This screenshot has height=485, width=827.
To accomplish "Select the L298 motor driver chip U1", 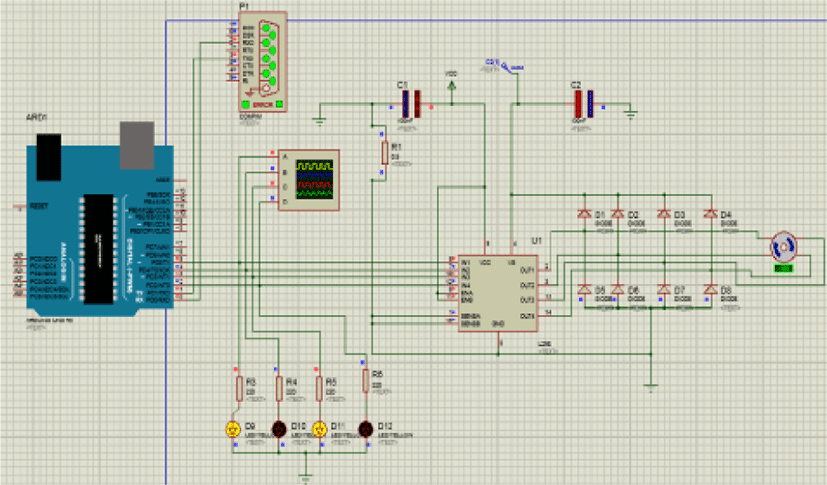I will (498, 294).
